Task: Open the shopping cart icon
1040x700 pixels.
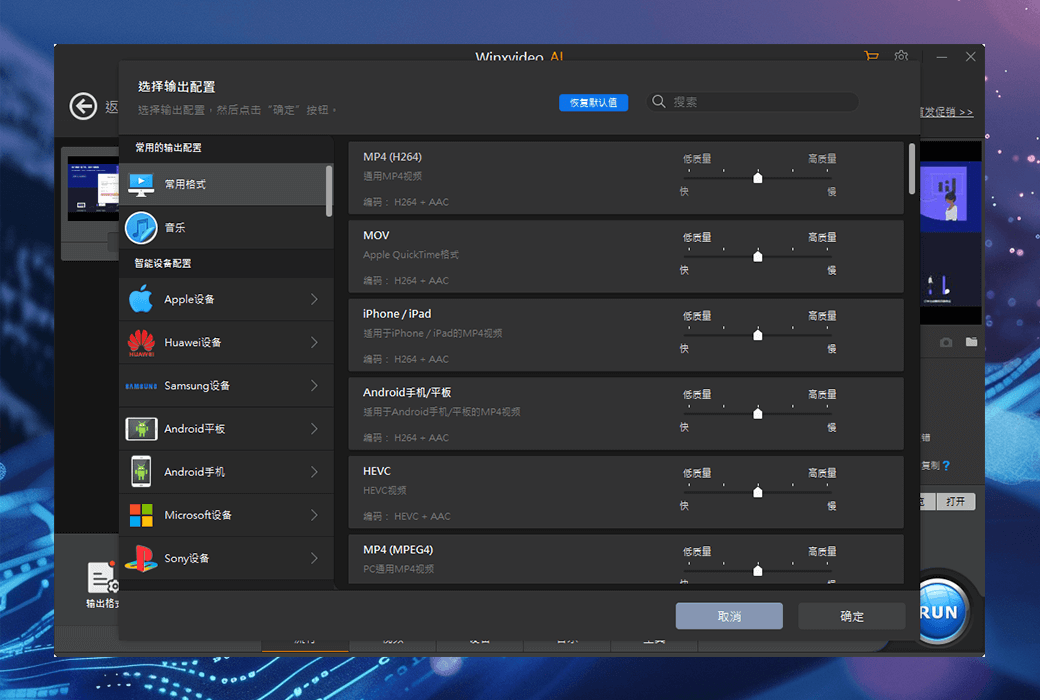Action: pyautogui.click(x=872, y=56)
